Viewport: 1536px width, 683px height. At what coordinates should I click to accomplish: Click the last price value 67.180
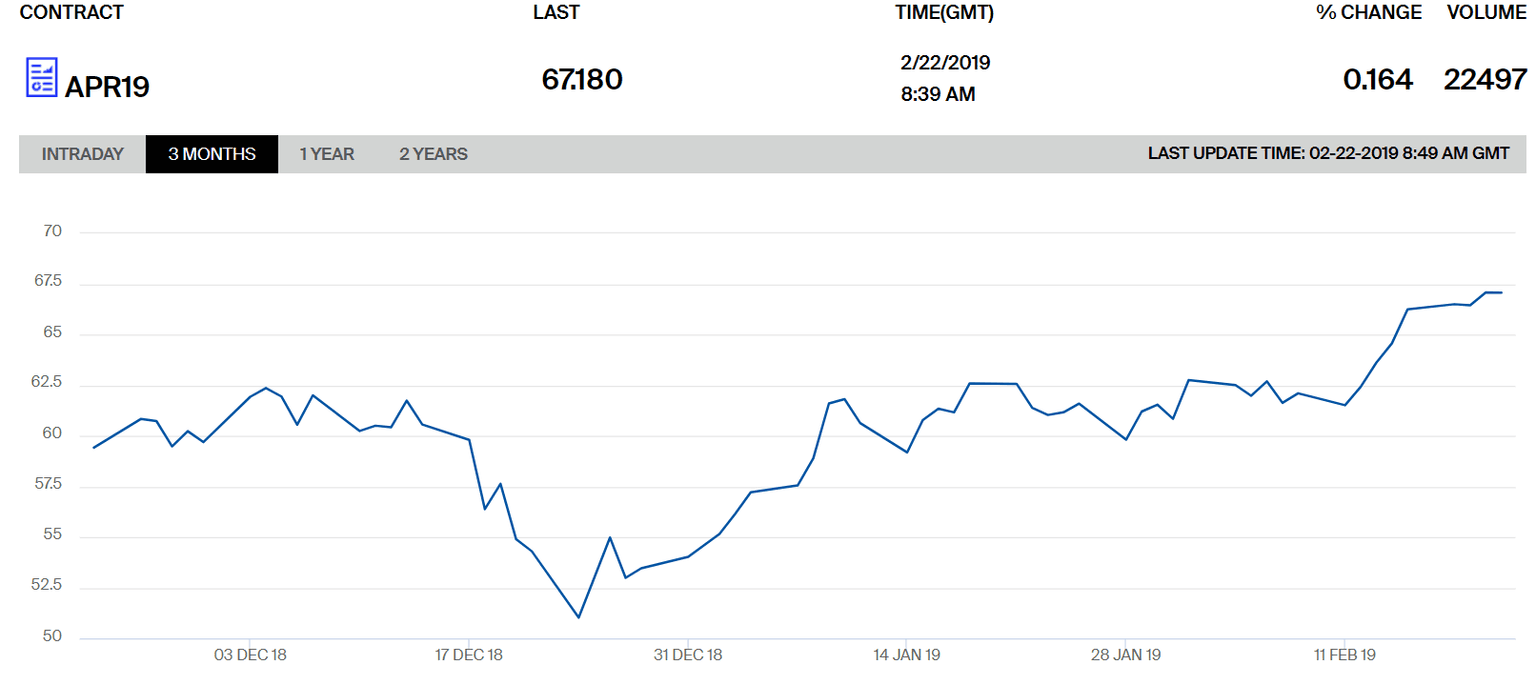point(582,79)
